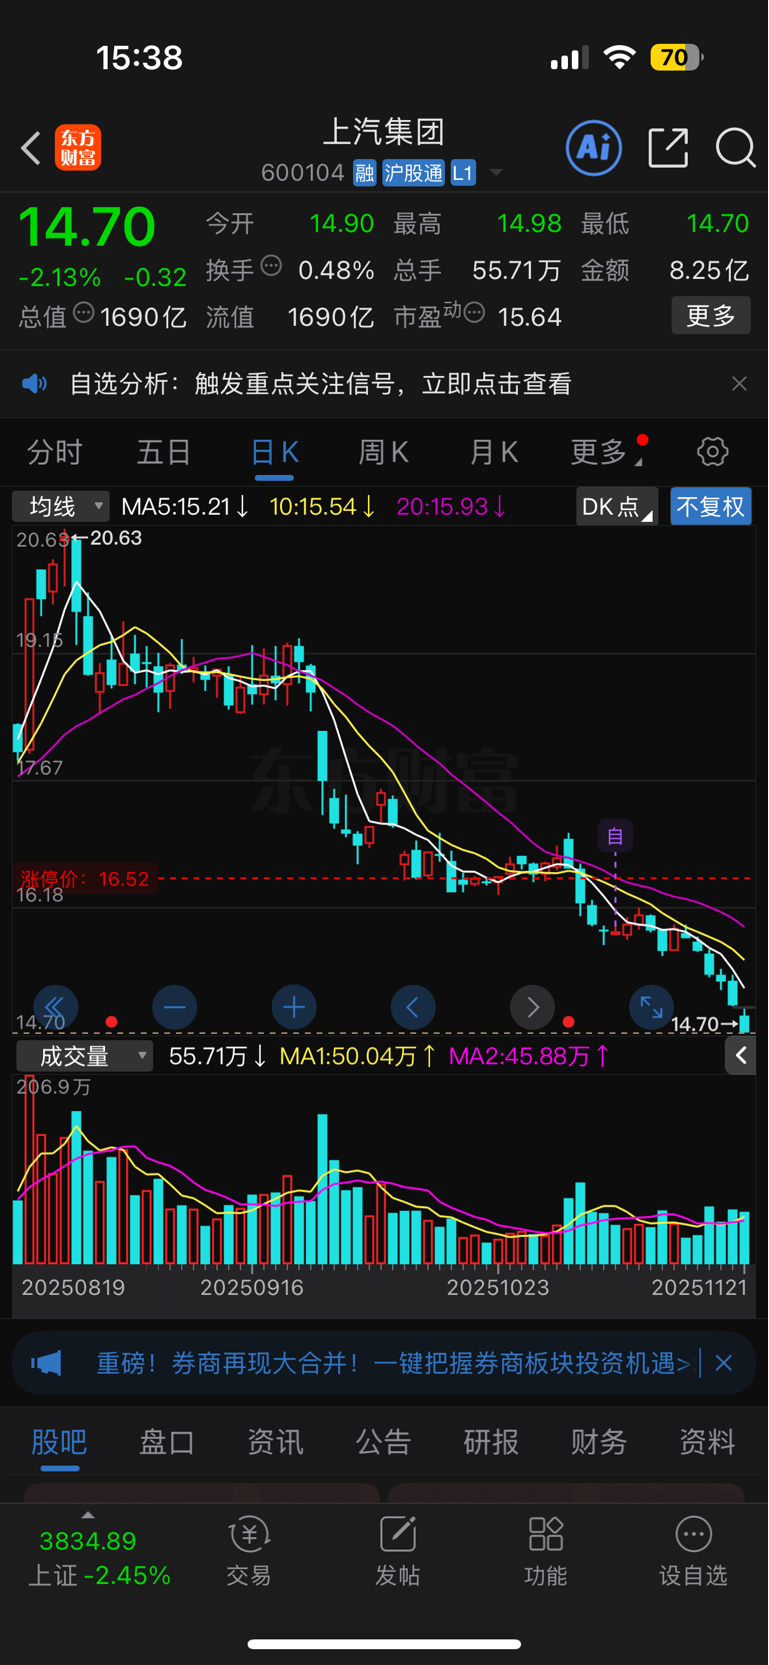Screen dimensions: 769x1665
Task: Dismiss the 自选分析 banner
Action: (739, 384)
